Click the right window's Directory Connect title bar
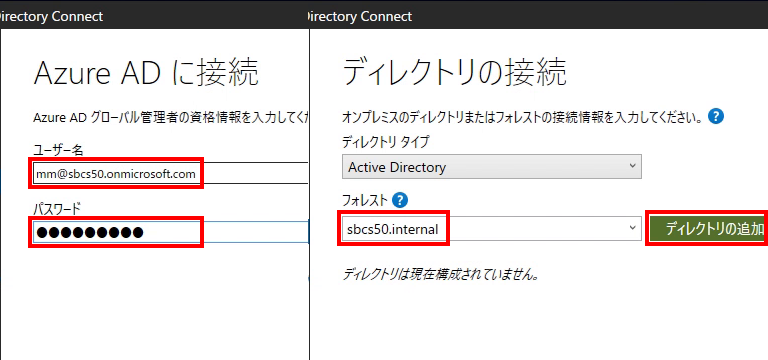 pos(538,16)
